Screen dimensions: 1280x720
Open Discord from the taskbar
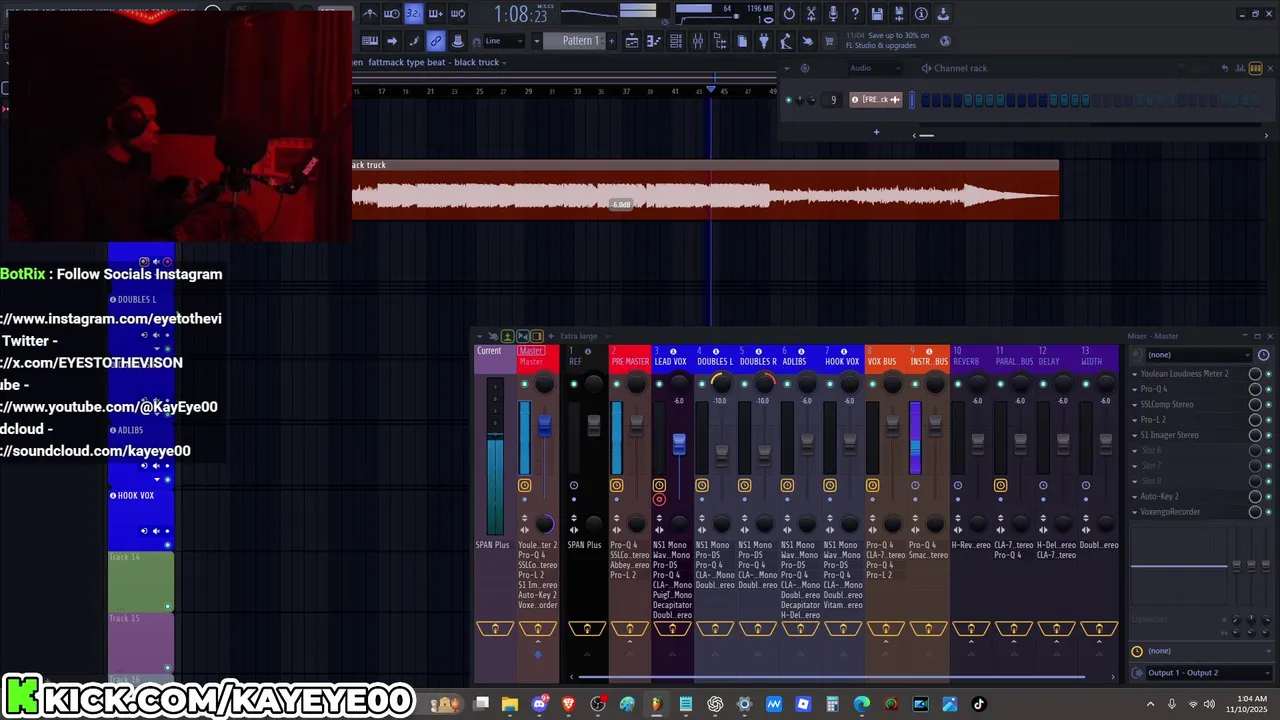point(540,704)
